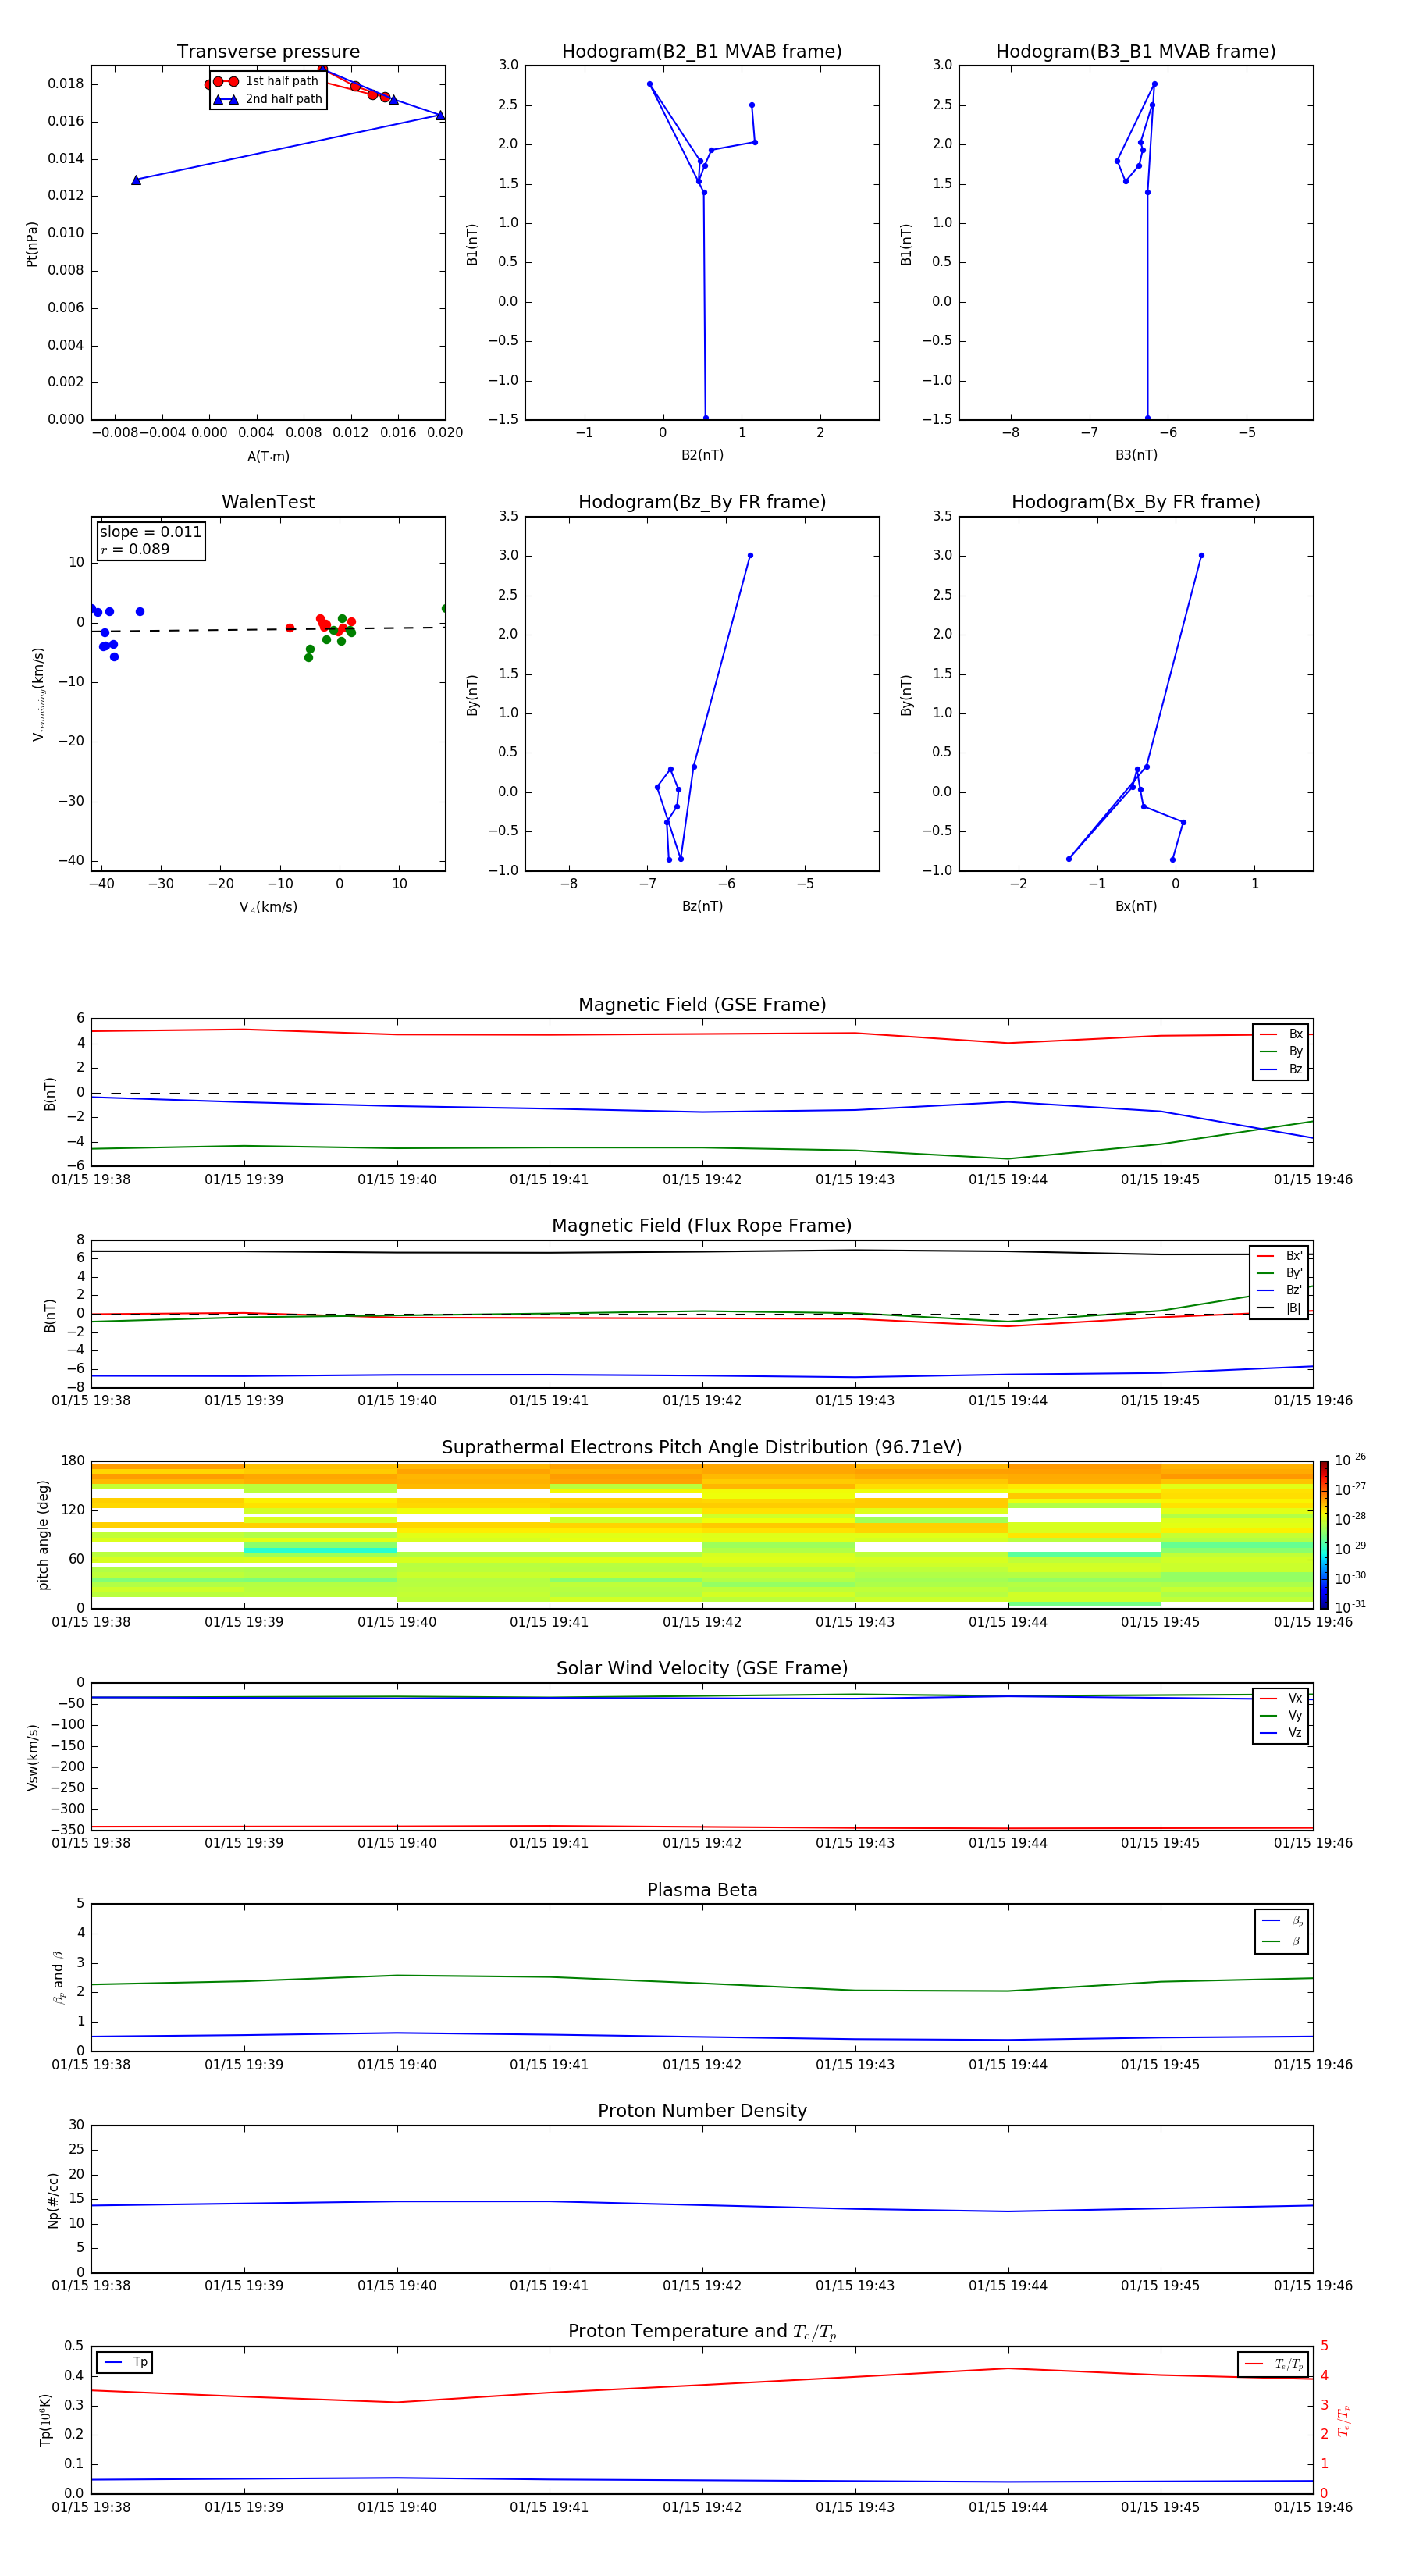Click the topmost data point in Bx_By hodogram
Image resolution: width=1405 pixels, height=2576 pixels.
[x=1201, y=555]
